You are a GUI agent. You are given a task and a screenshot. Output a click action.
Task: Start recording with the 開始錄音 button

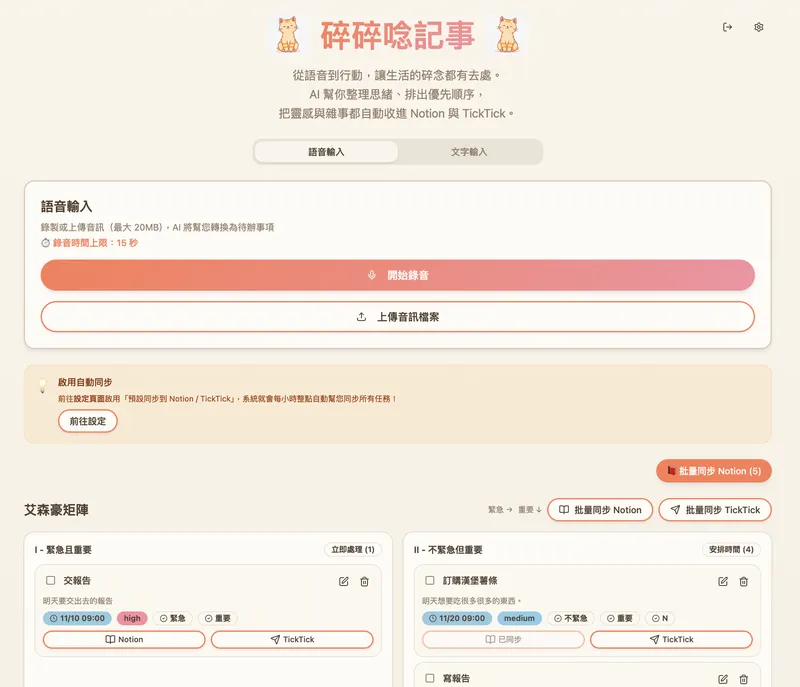tap(397, 275)
